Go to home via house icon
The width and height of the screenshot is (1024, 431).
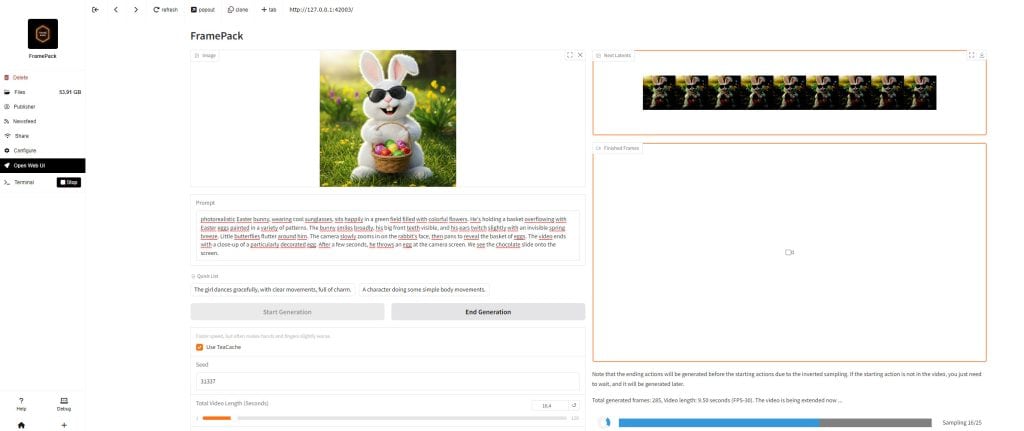(21, 425)
